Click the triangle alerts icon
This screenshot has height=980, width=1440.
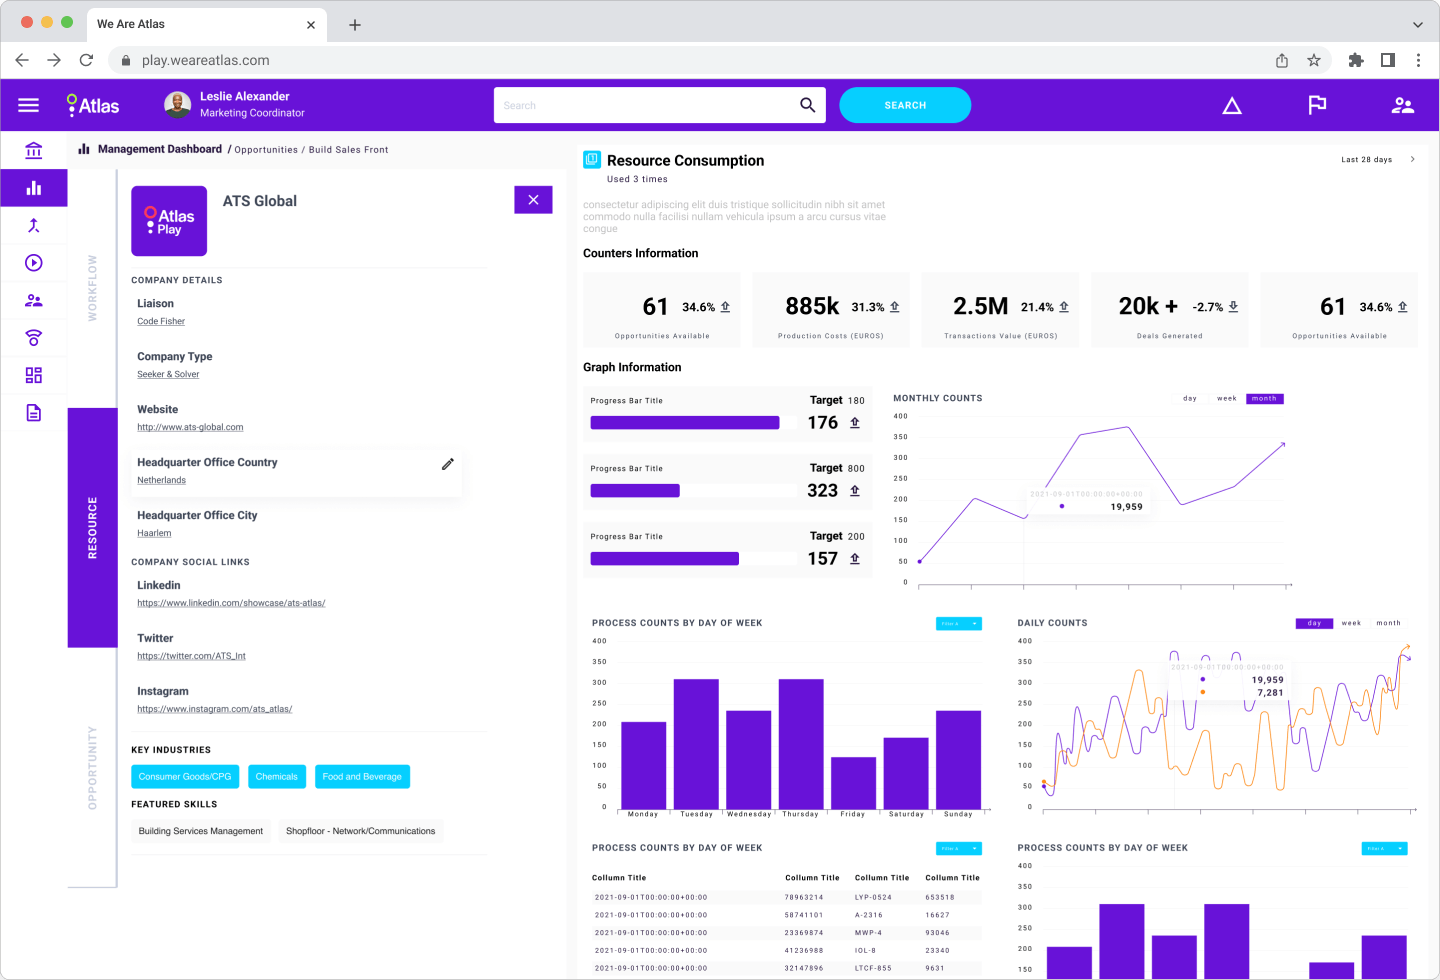[x=1232, y=105]
